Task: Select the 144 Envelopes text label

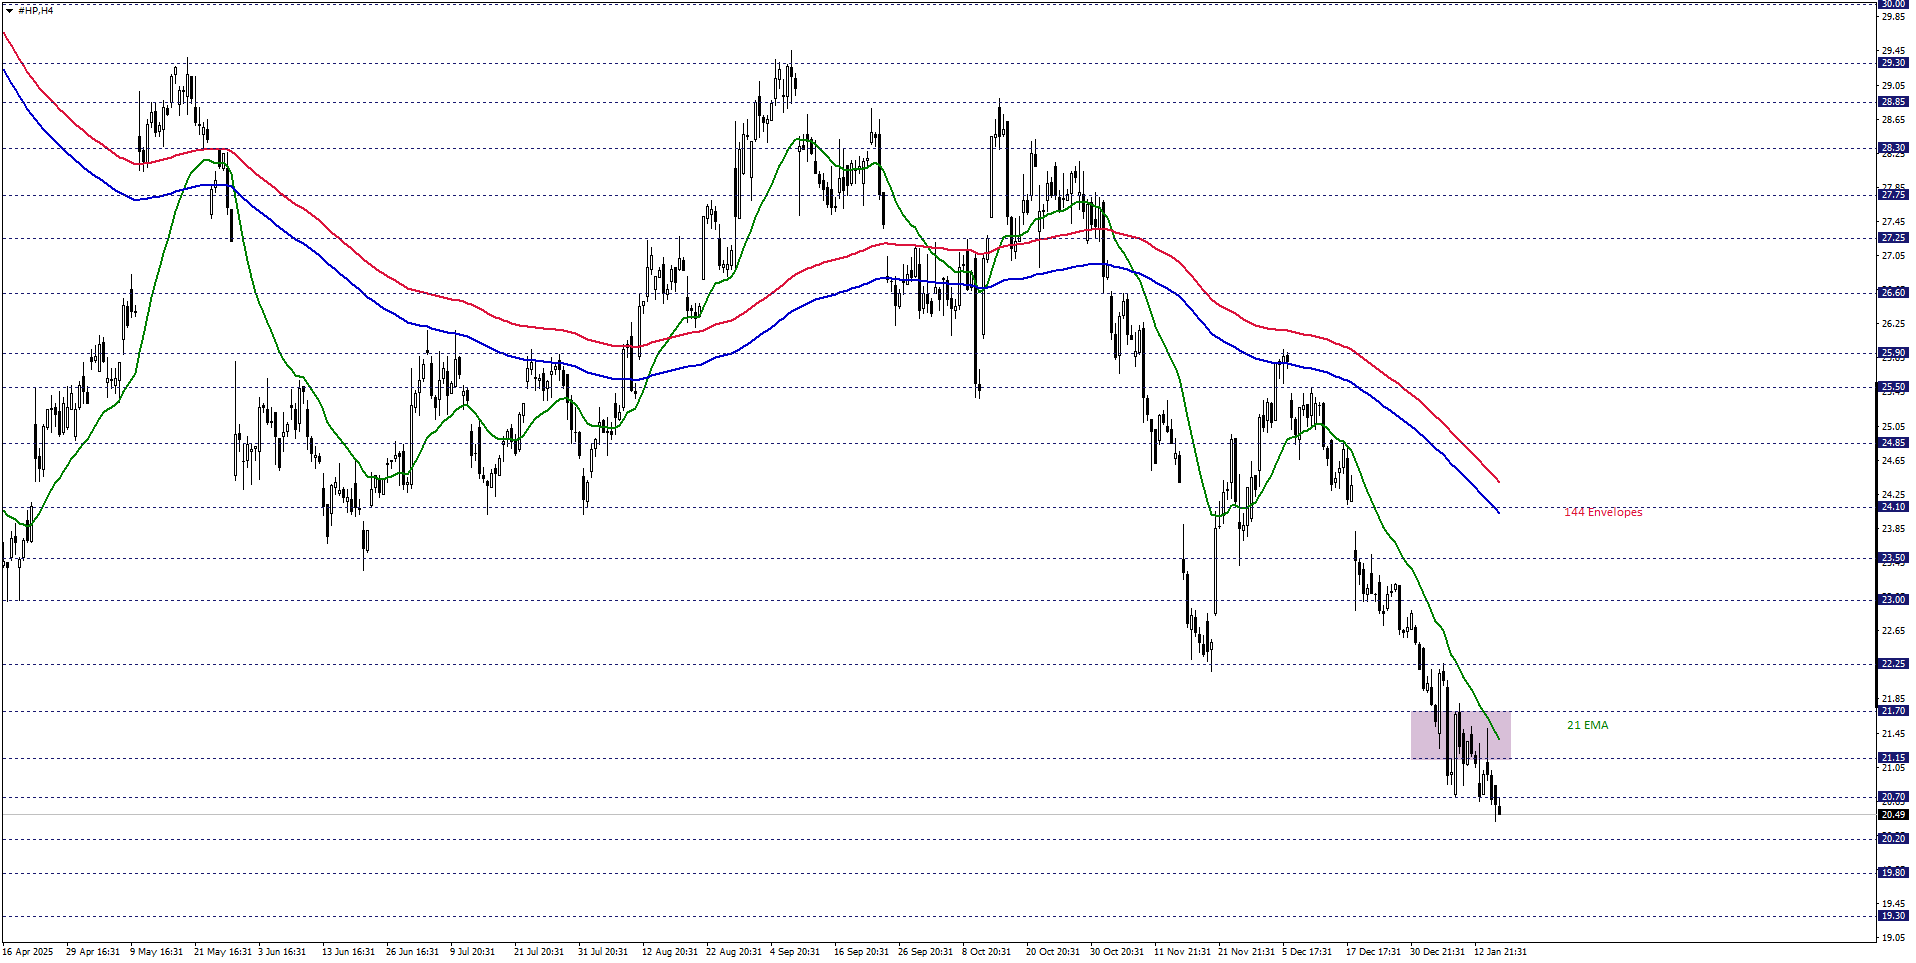Action: pyautogui.click(x=1602, y=512)
